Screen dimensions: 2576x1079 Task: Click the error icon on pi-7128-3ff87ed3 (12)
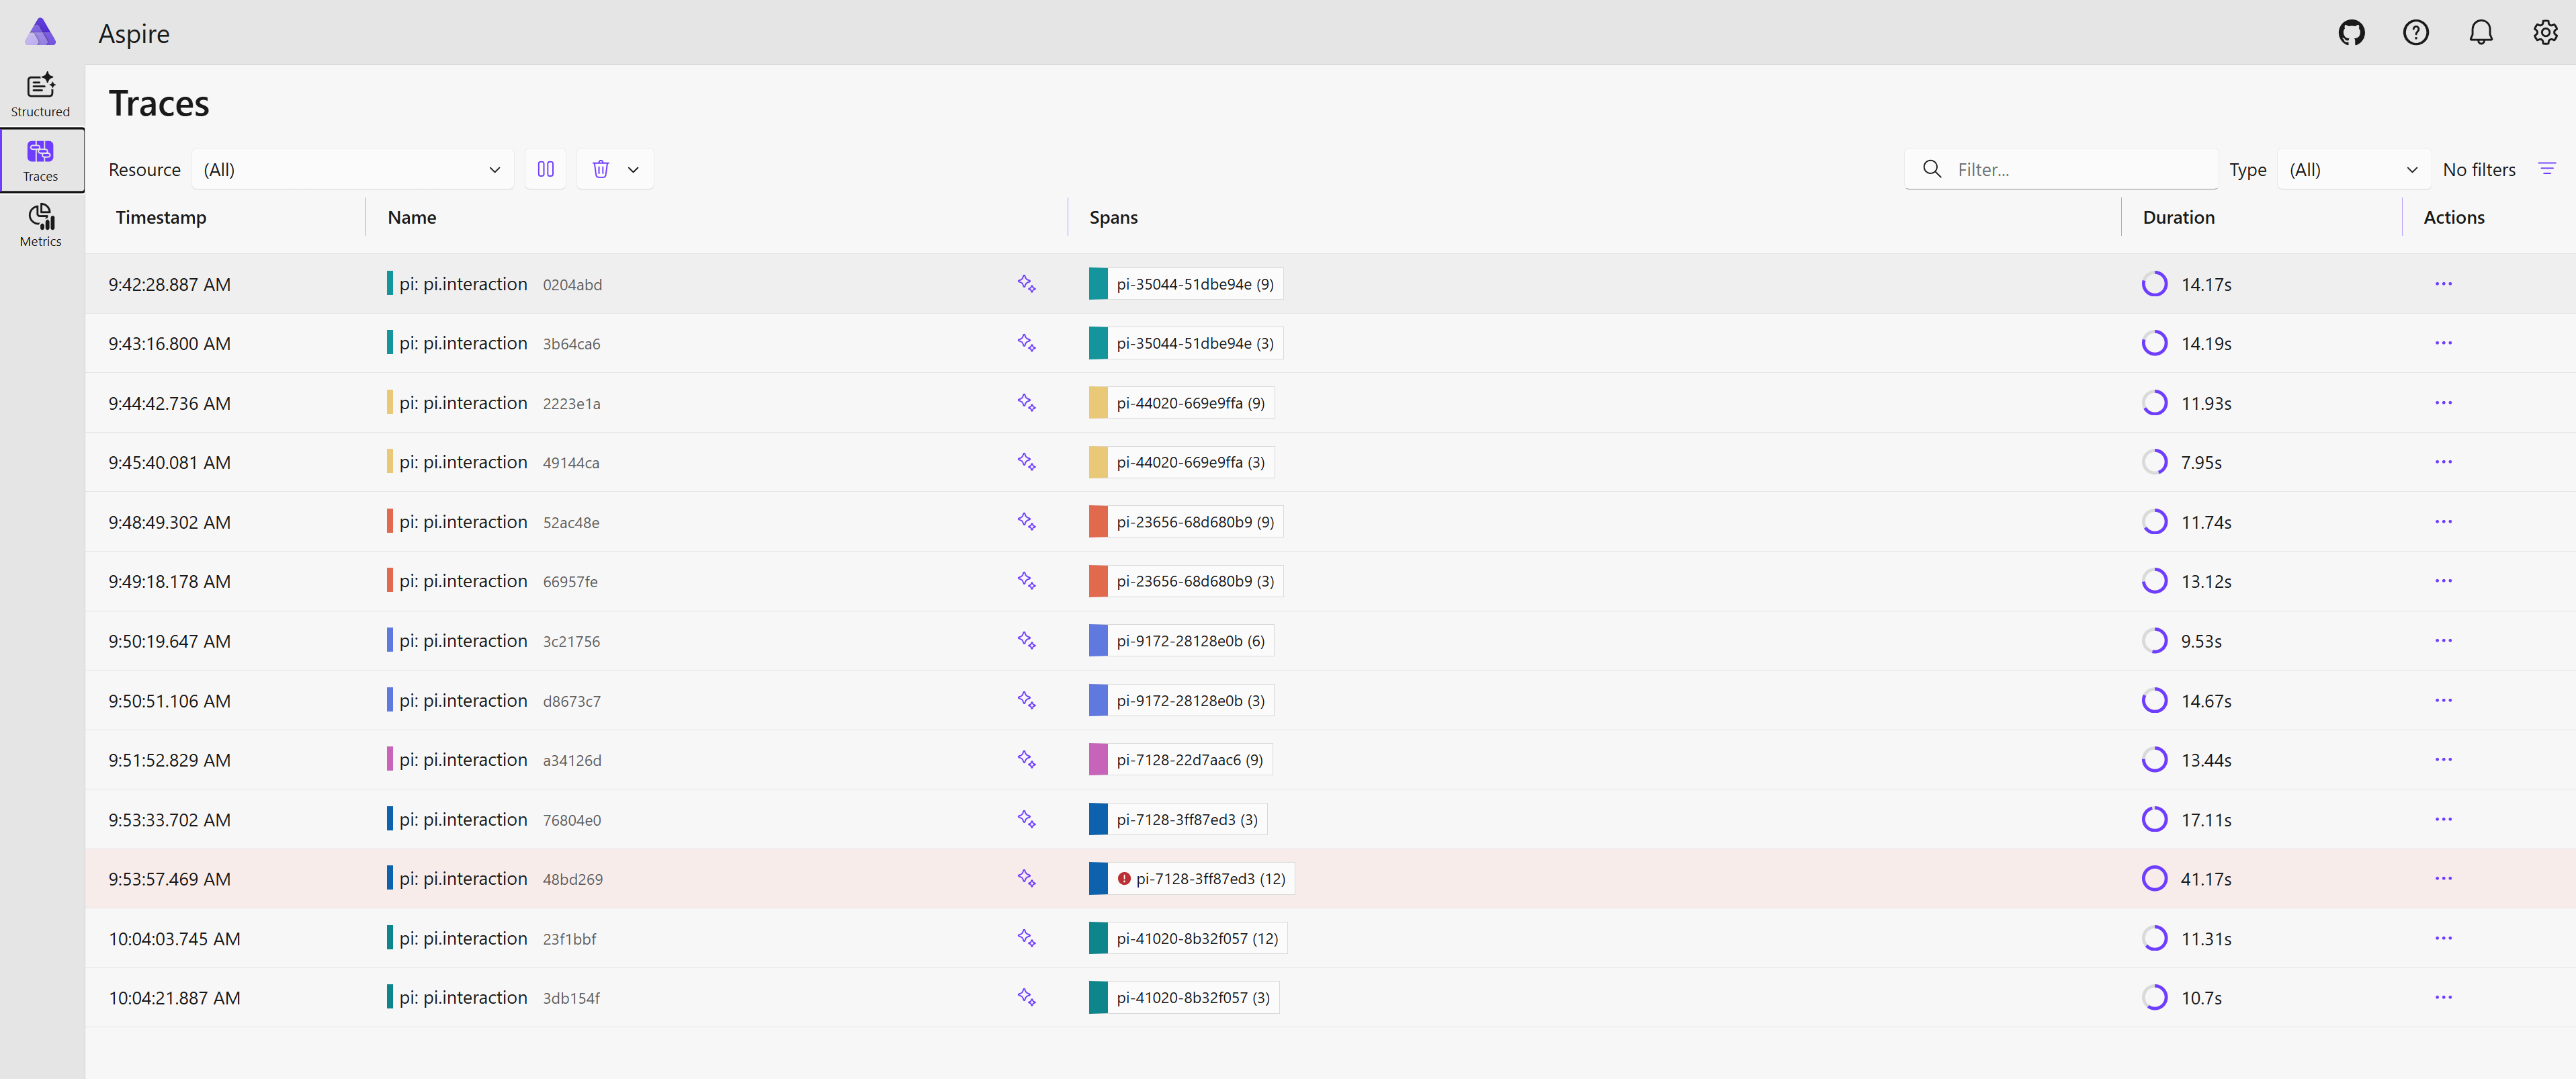[x=1124, y=879]
